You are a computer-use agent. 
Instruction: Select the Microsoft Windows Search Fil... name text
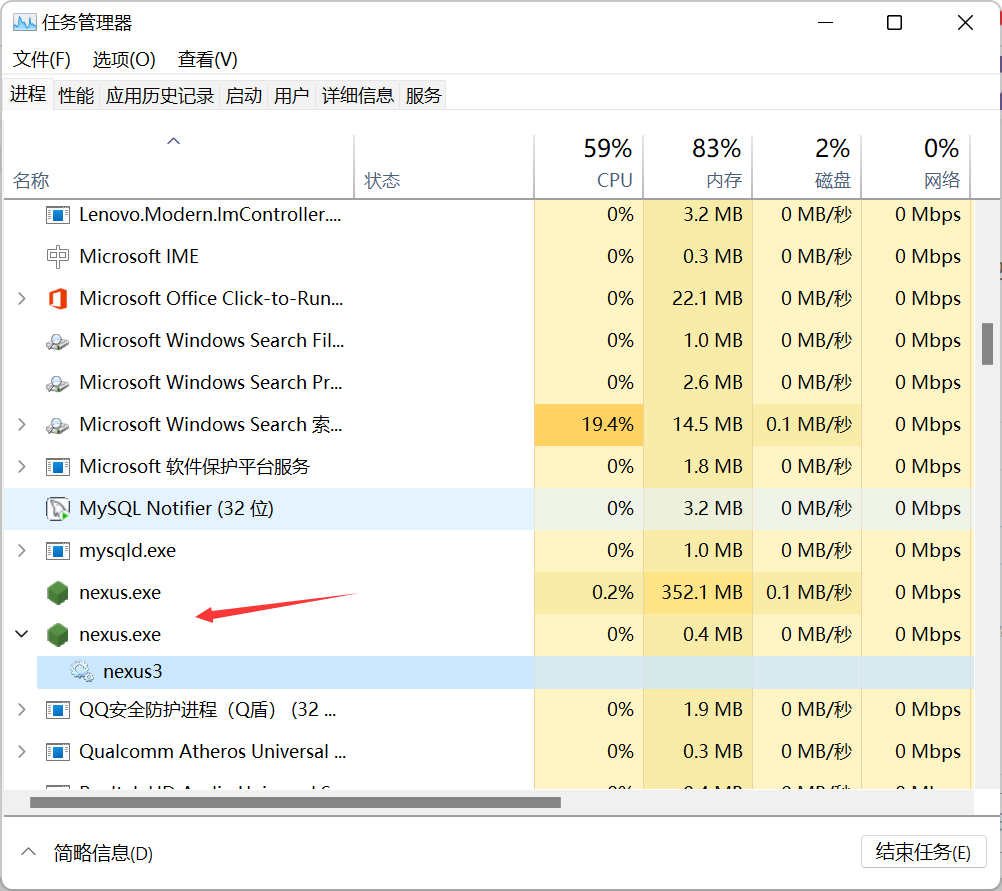tap(212, 341)
